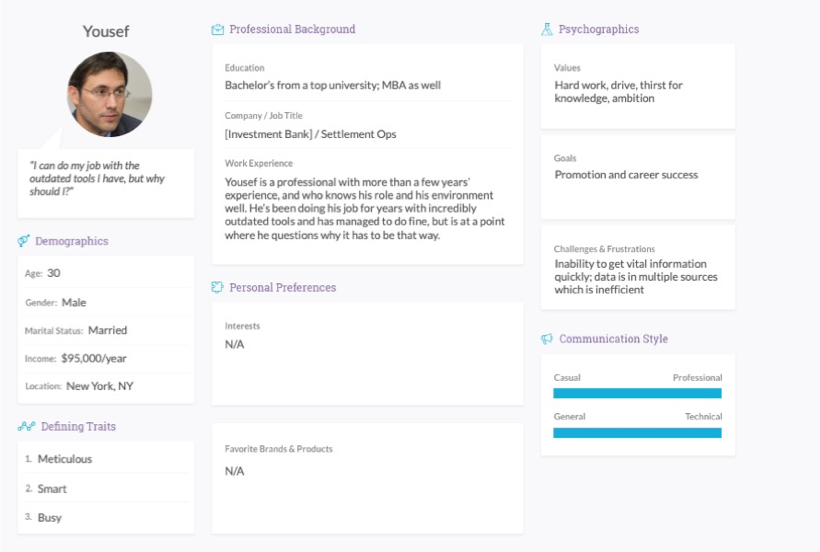
Task: Select the third trait Busy
Action: pos(49,517)
